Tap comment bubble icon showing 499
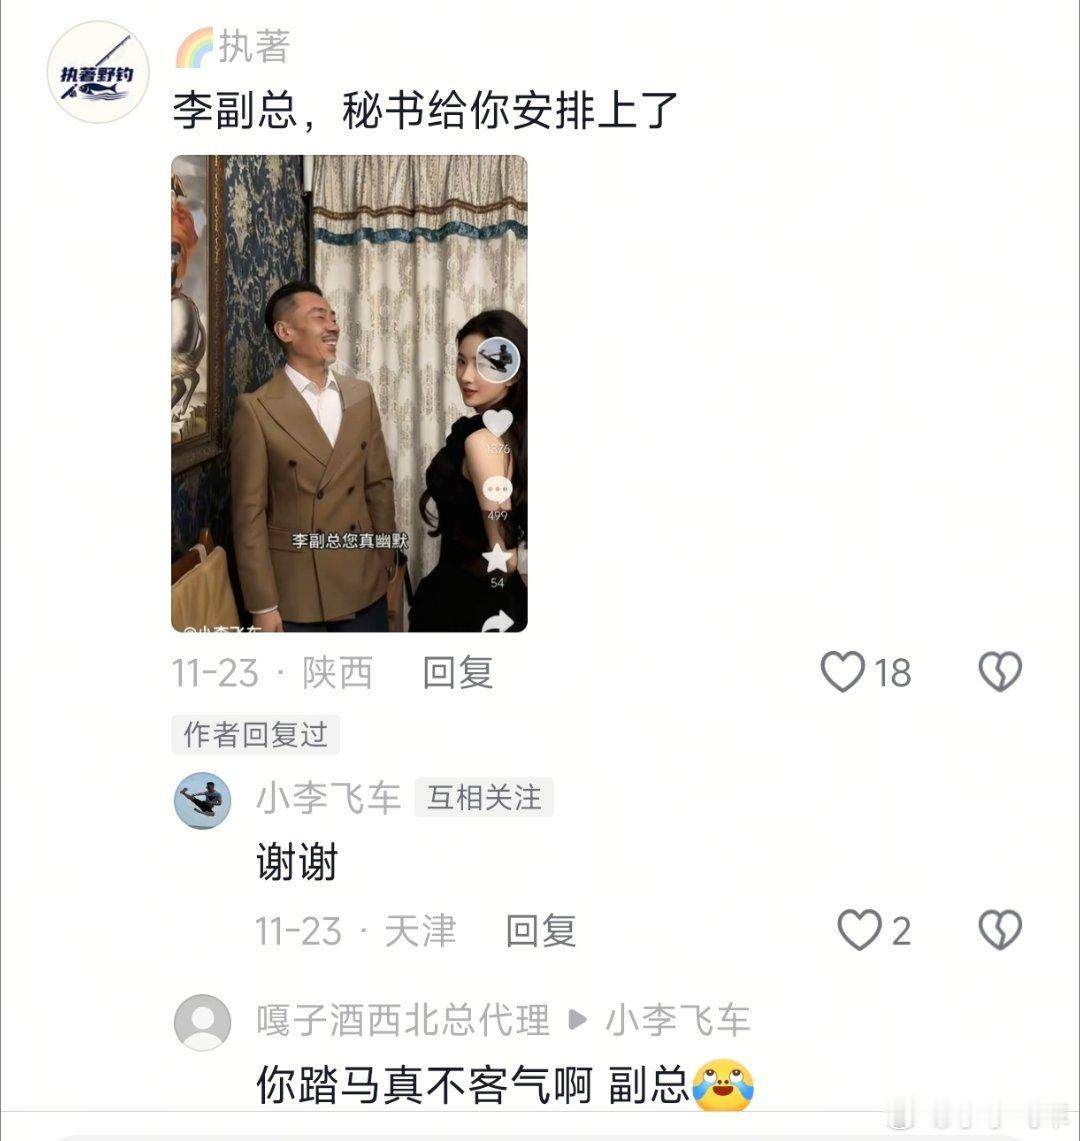1080x1141 pixels. pos(498,490)
